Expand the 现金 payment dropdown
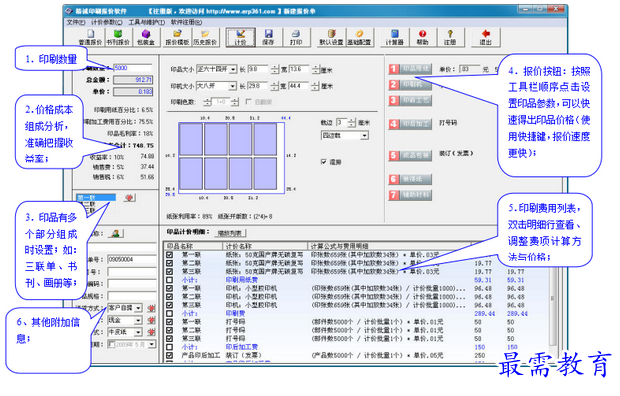The image size is (620, 396). click(x=138, y=320)
